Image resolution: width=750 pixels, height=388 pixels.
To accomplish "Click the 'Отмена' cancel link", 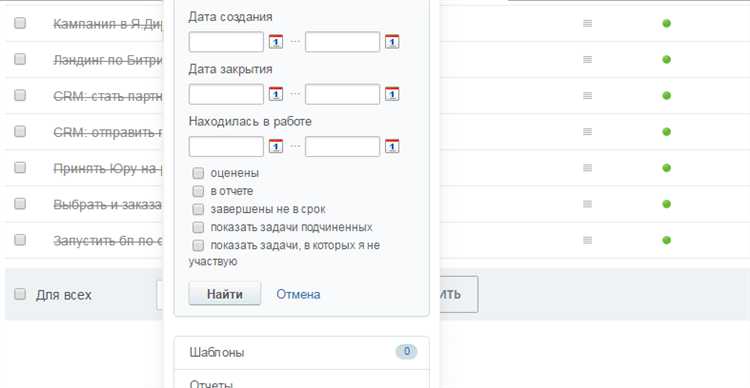I will pyautogui.click(x=298, y=294).
